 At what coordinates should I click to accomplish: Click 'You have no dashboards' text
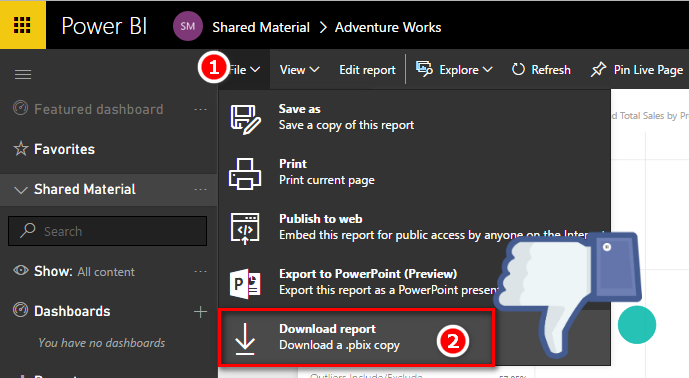click(x=102, y=343)
